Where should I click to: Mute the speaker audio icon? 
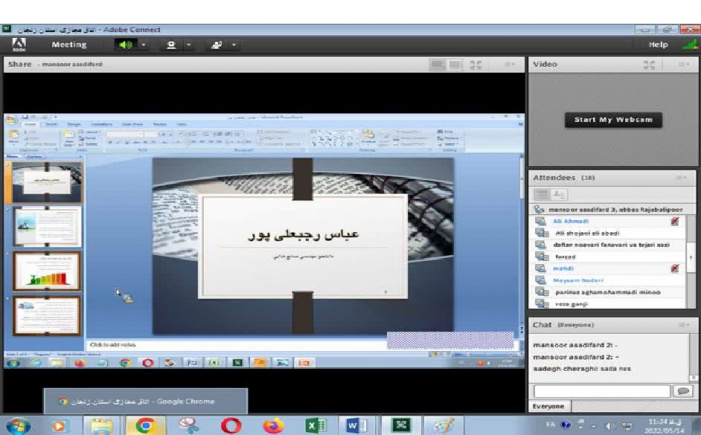pyautogui.click(x=125, y=45)
